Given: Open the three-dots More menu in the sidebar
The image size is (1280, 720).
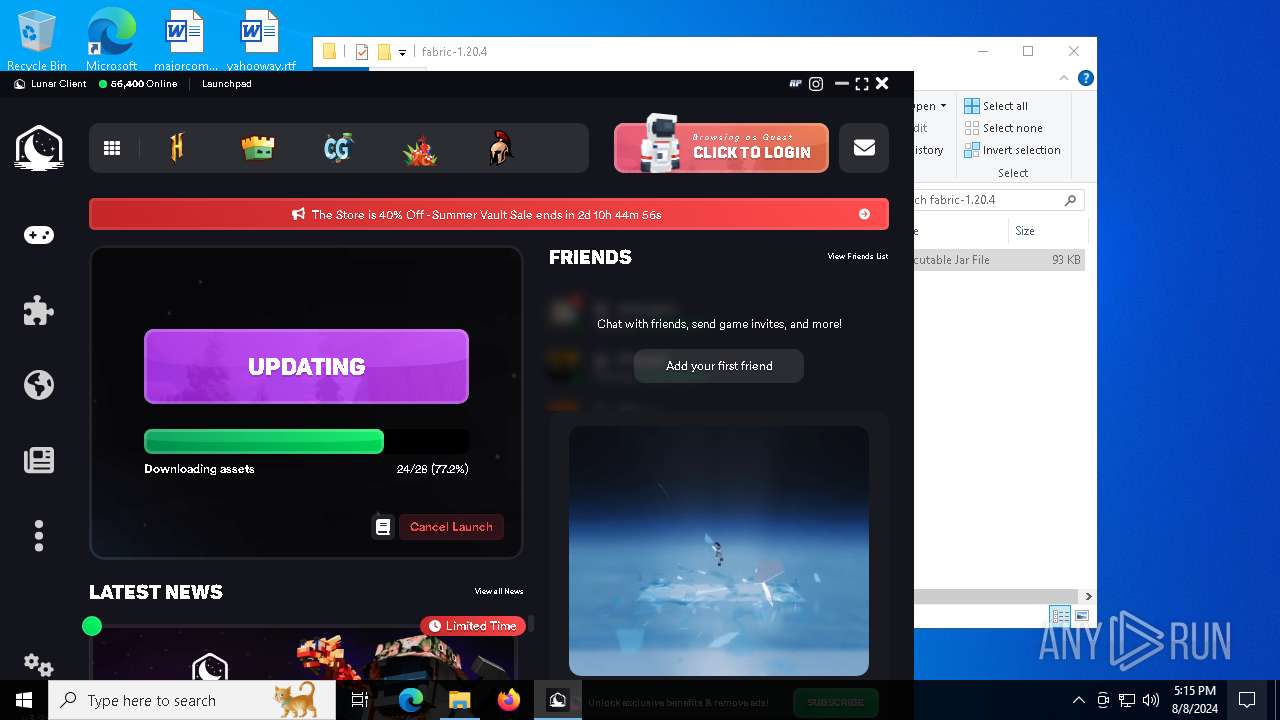Looking at the screenshot, I should coord(39,536).
